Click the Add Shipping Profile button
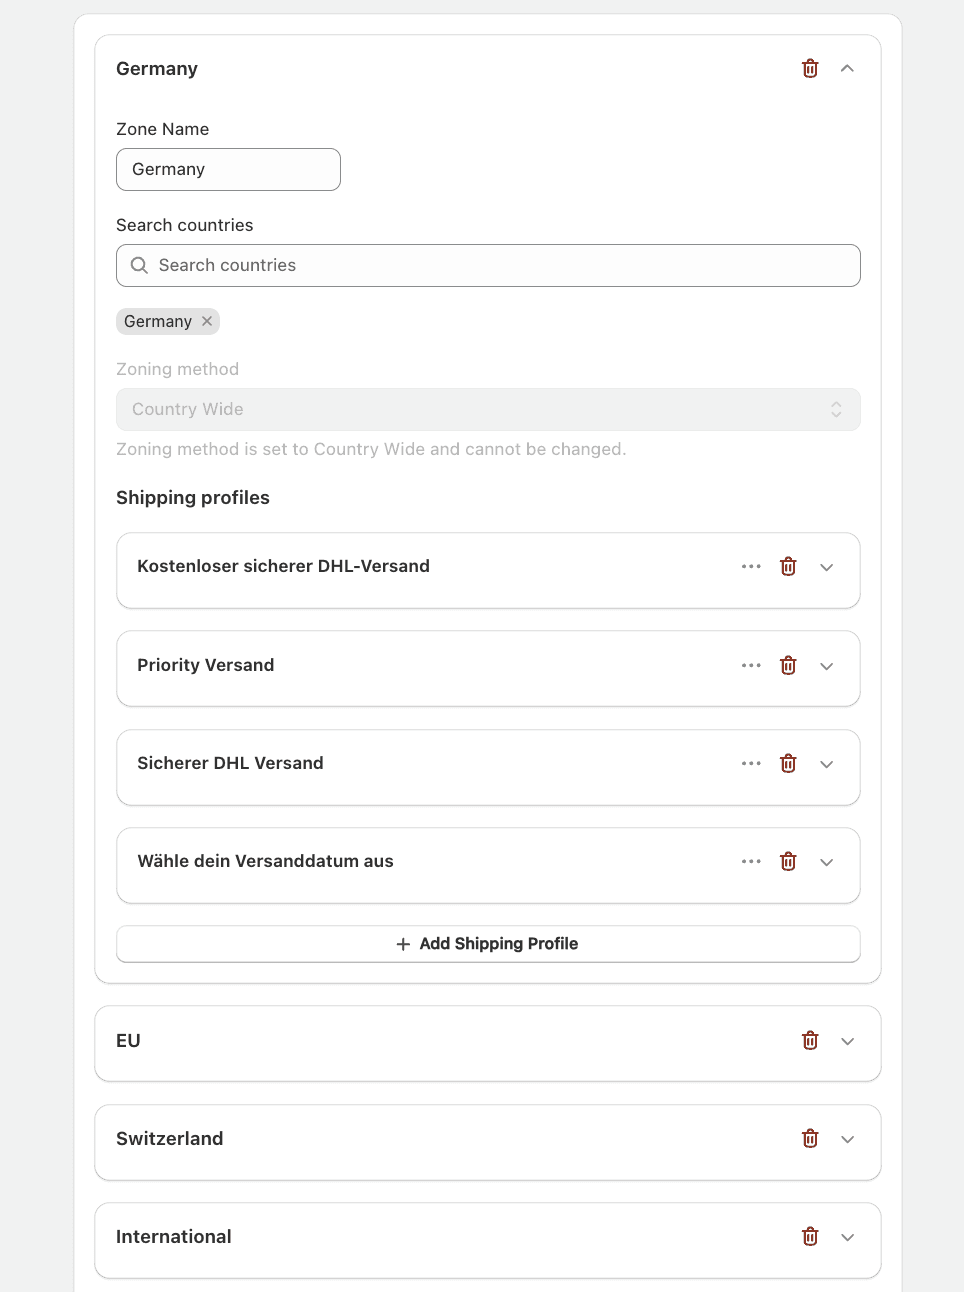Viewport: 964px width, 1292px height. (x=488, y=944)
